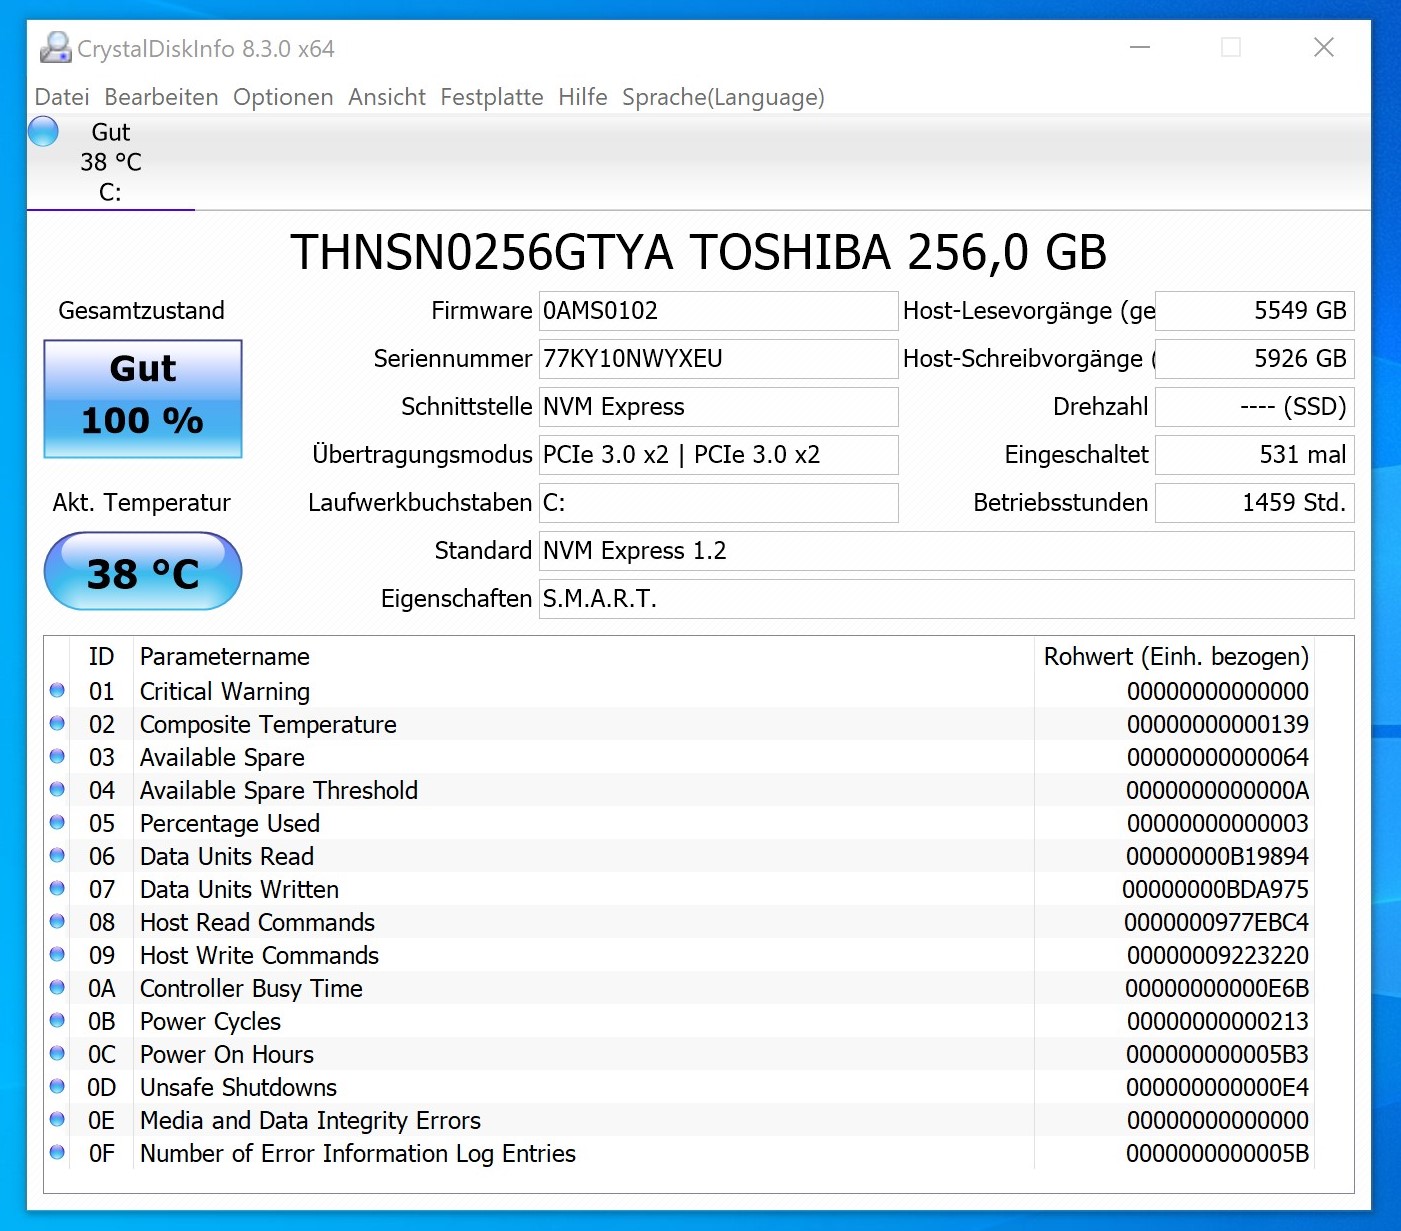Click status dot of Media and Data Integrity Errors
1401x1231 pixels.
tap(57, 1119)
